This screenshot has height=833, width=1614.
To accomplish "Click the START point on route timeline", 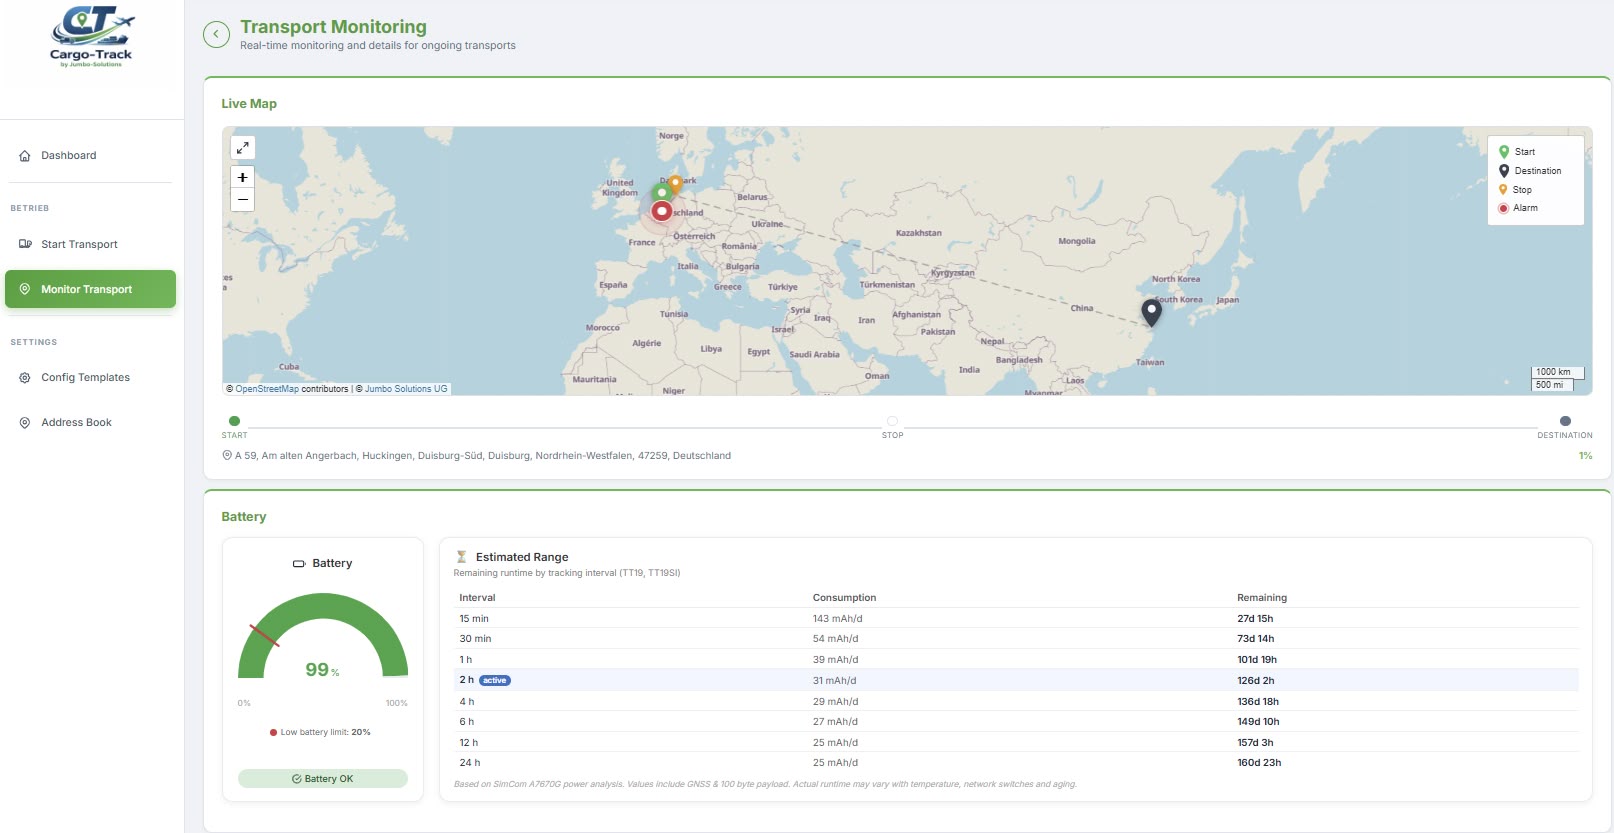I will [x=234, y=421].
